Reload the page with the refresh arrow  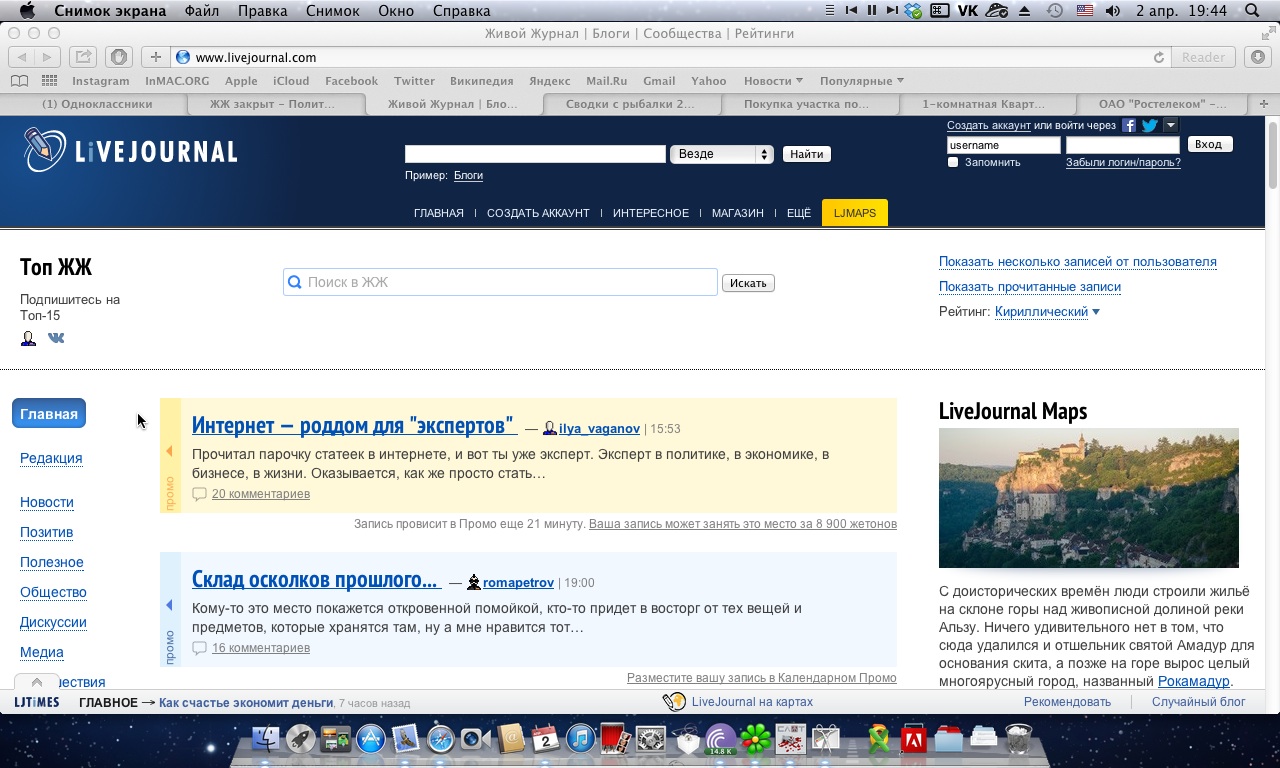(1159, 57)
